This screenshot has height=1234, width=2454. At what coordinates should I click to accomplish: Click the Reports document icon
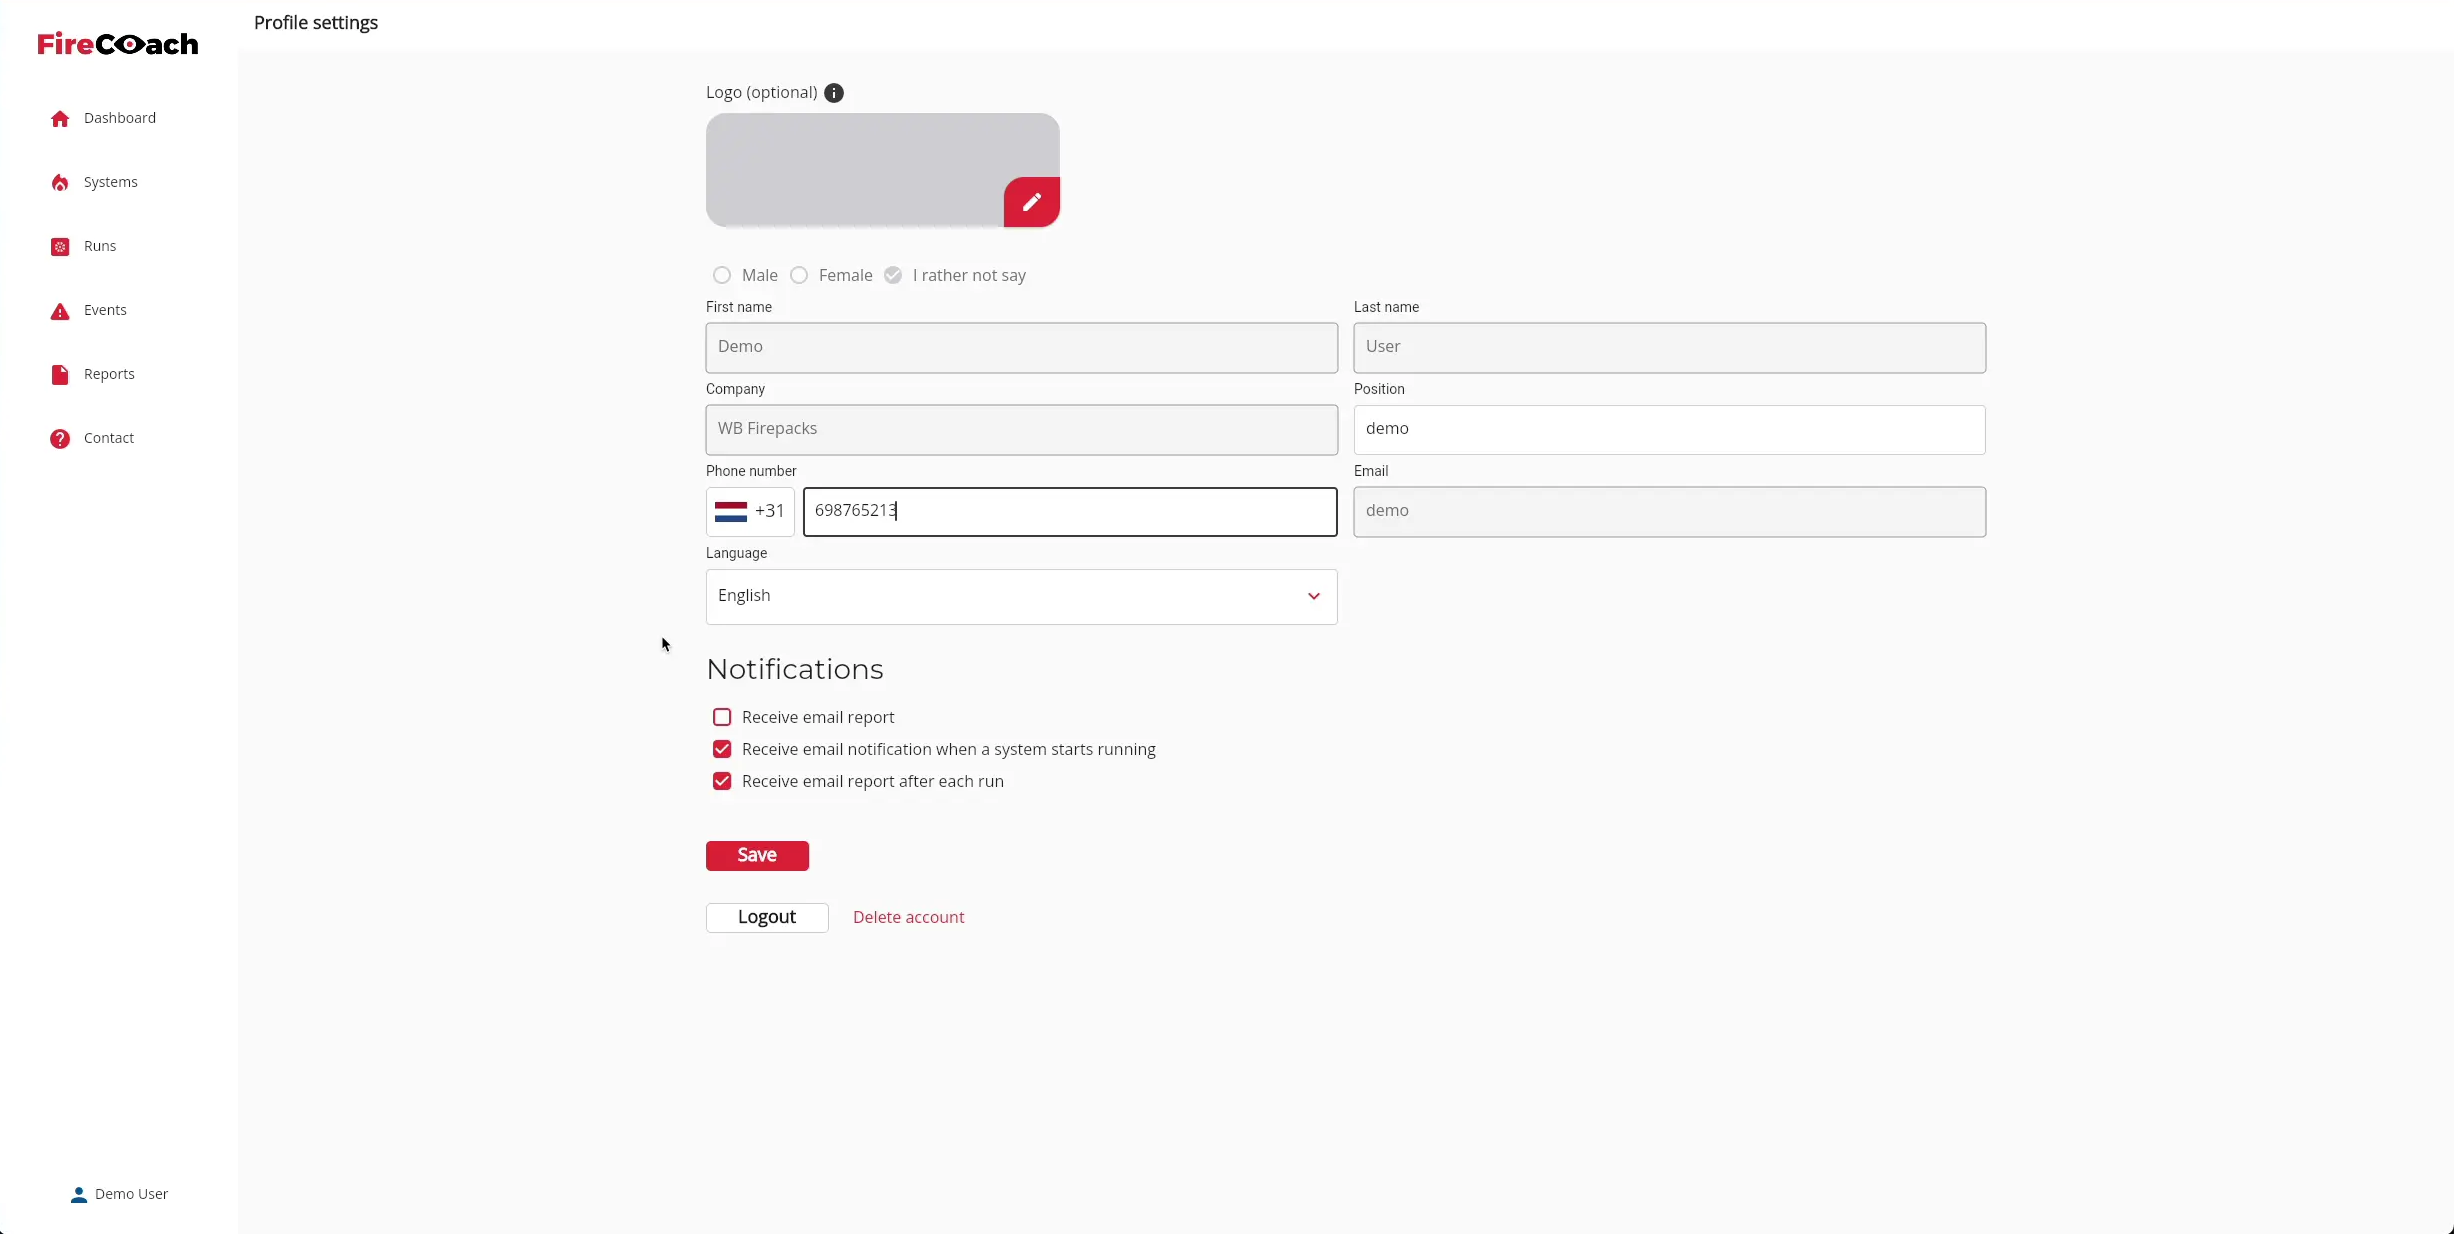pos(60,375)
